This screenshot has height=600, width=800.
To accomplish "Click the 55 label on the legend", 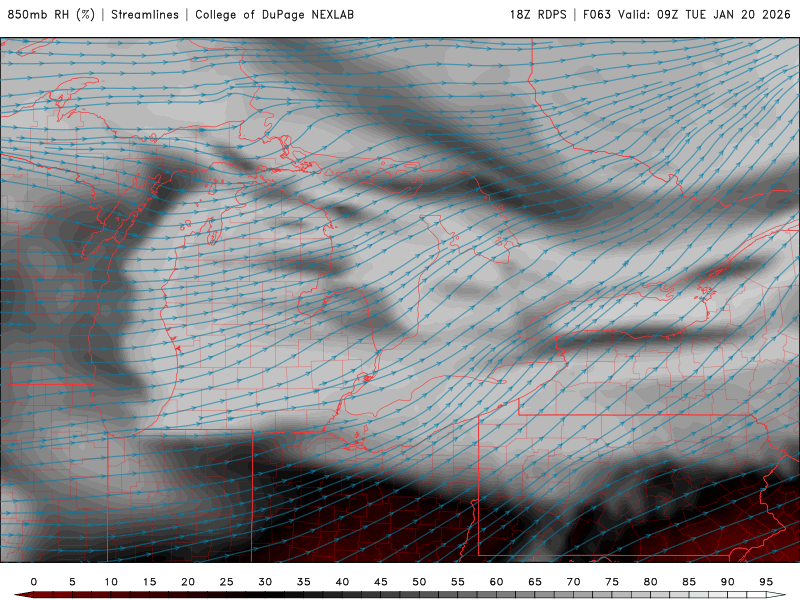I will click(x=458, y=582).
